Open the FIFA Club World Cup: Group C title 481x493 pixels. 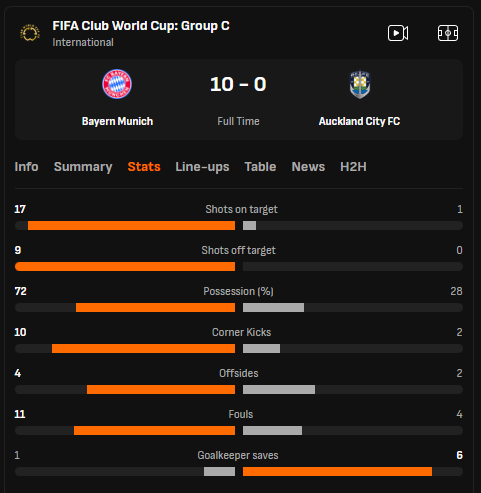(x=141, y=26)
